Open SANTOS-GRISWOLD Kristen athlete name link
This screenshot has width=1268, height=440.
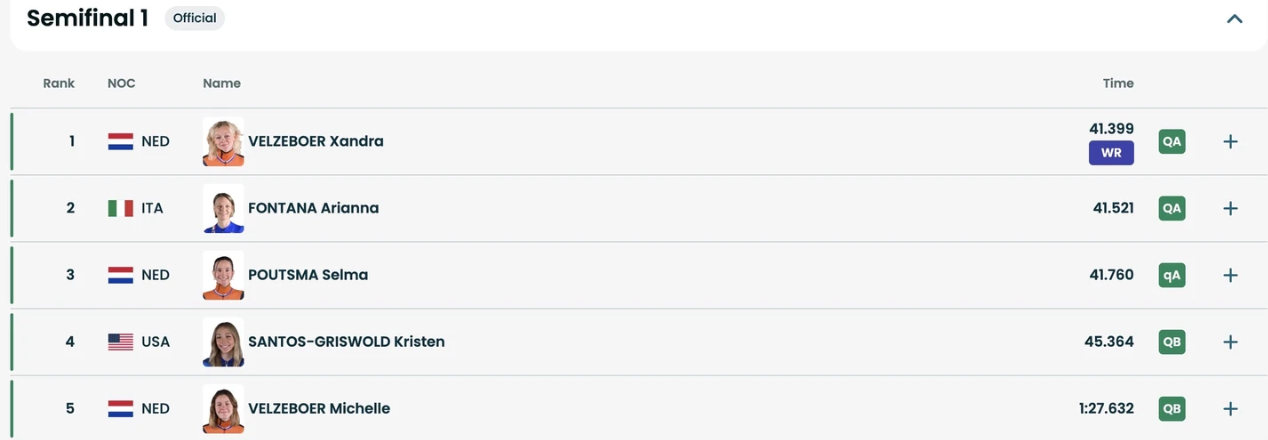click(x=346, y=342)
